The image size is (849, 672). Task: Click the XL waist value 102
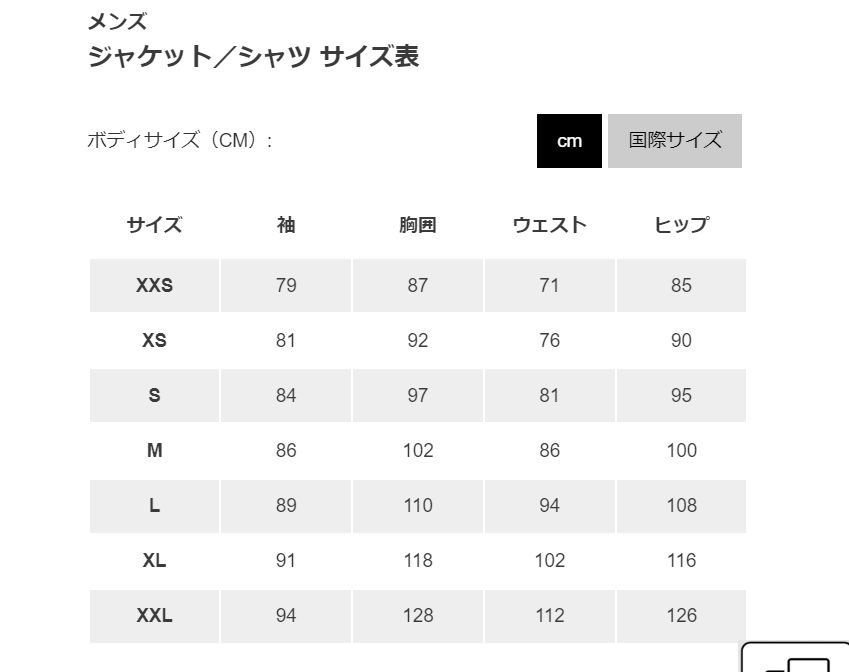coord(550,560)
